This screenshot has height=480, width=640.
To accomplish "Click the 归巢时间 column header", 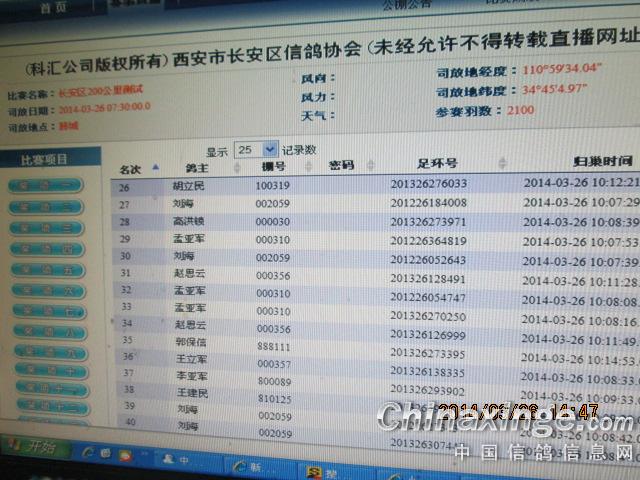I will [602, 160].
